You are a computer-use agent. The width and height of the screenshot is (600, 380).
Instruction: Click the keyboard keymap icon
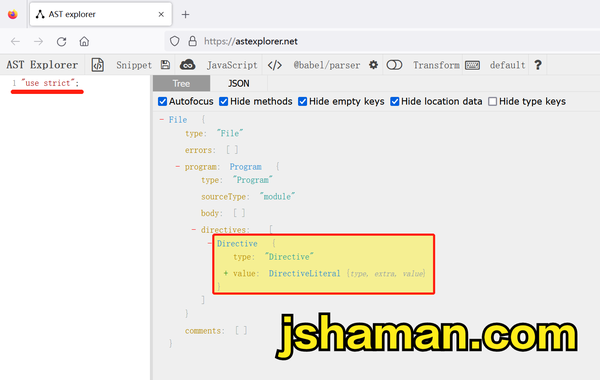click(x=472, y=65)
